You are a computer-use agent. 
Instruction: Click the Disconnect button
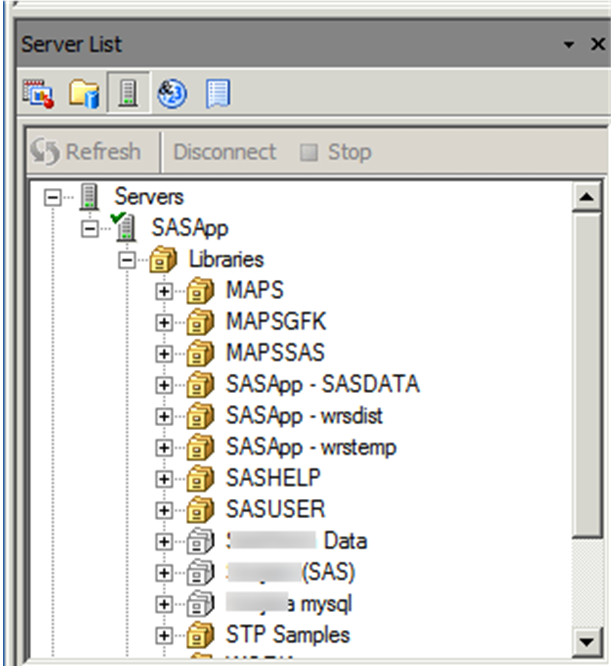coord(225,152)
